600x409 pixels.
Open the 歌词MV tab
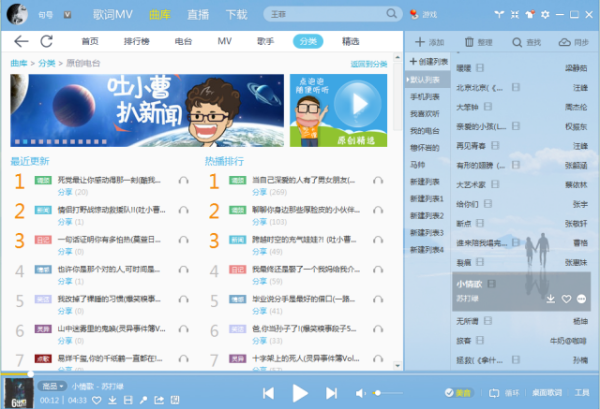coord(113,15)
